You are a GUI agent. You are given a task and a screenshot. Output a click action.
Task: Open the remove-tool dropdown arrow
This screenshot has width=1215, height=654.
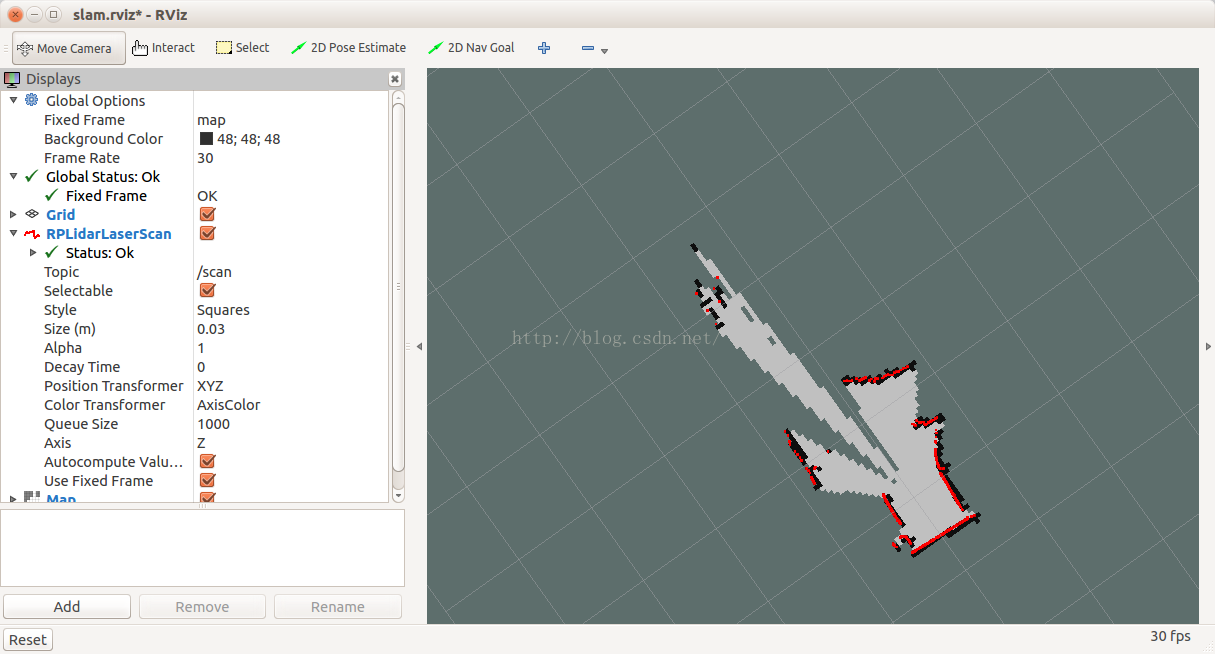point(604,51)
